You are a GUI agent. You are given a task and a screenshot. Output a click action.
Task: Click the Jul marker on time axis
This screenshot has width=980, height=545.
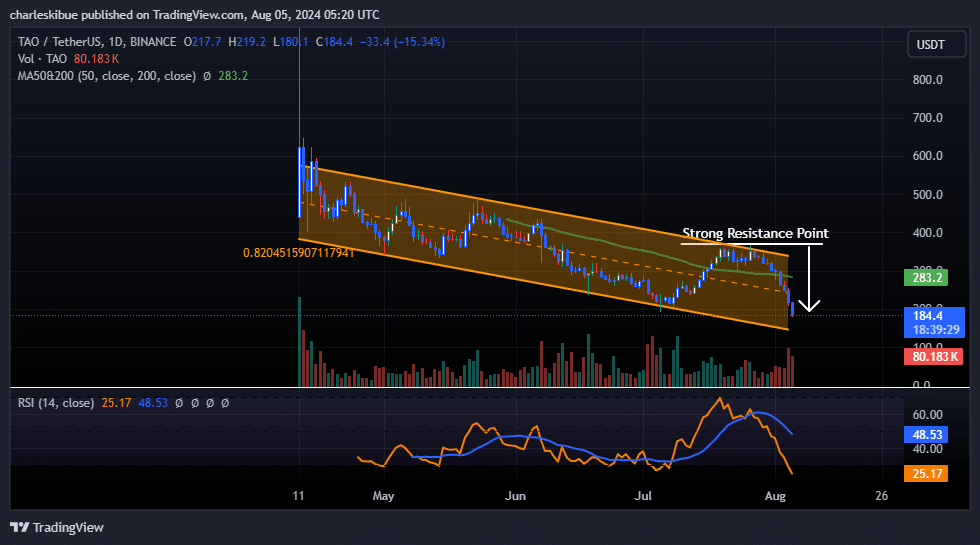click(x=645, y=495)
